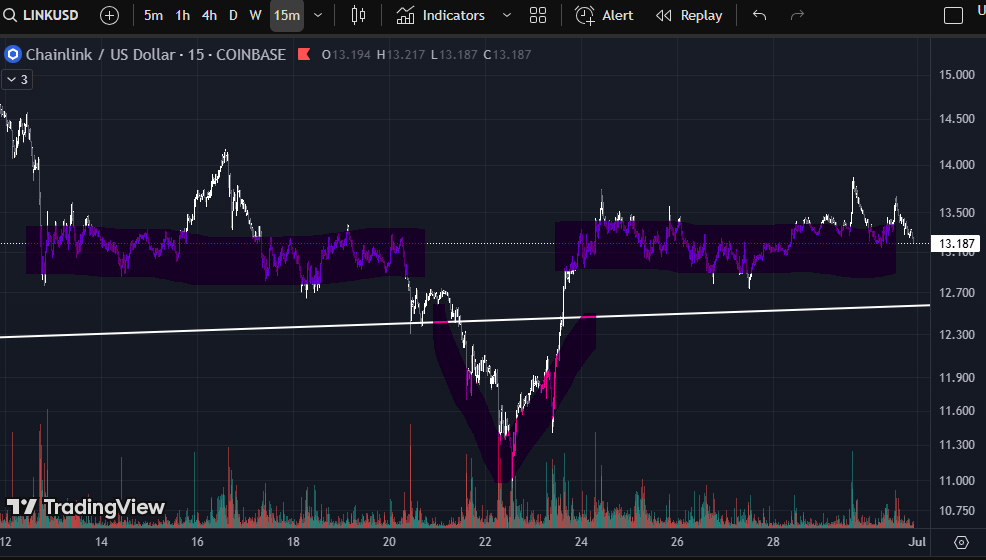Click the 12.700 price scale label
Viewport: 986px width, 560px height.
(956, 293)
